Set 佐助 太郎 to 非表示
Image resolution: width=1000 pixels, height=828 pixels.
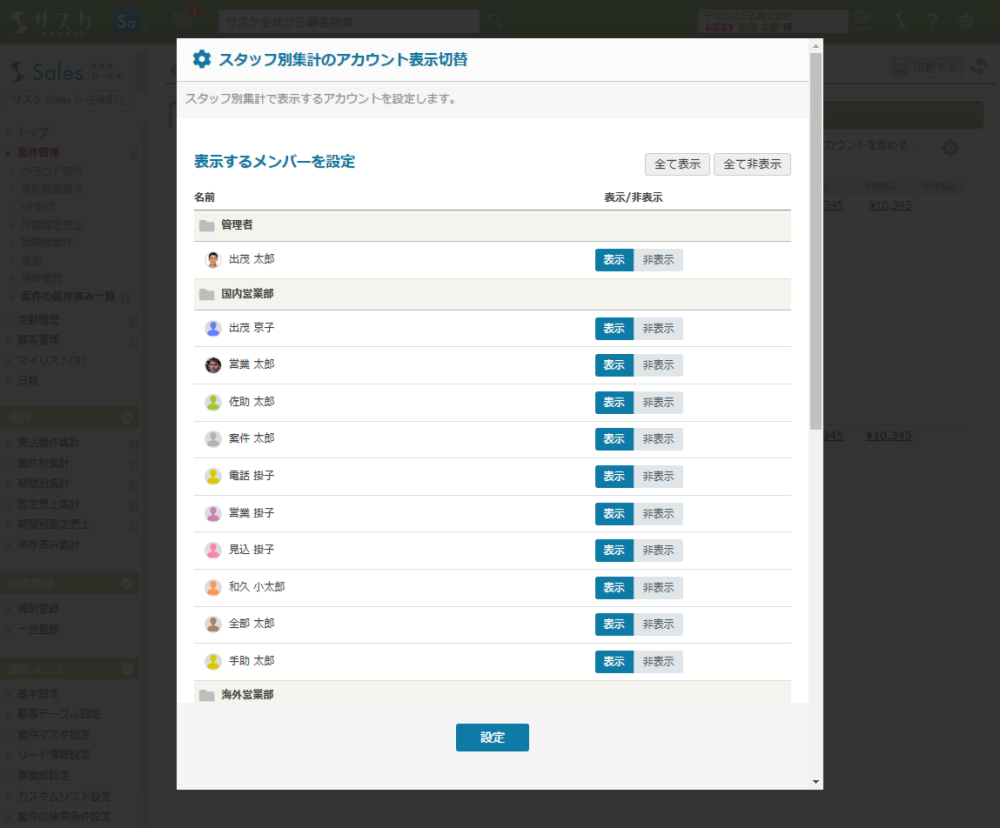point(658,403)
